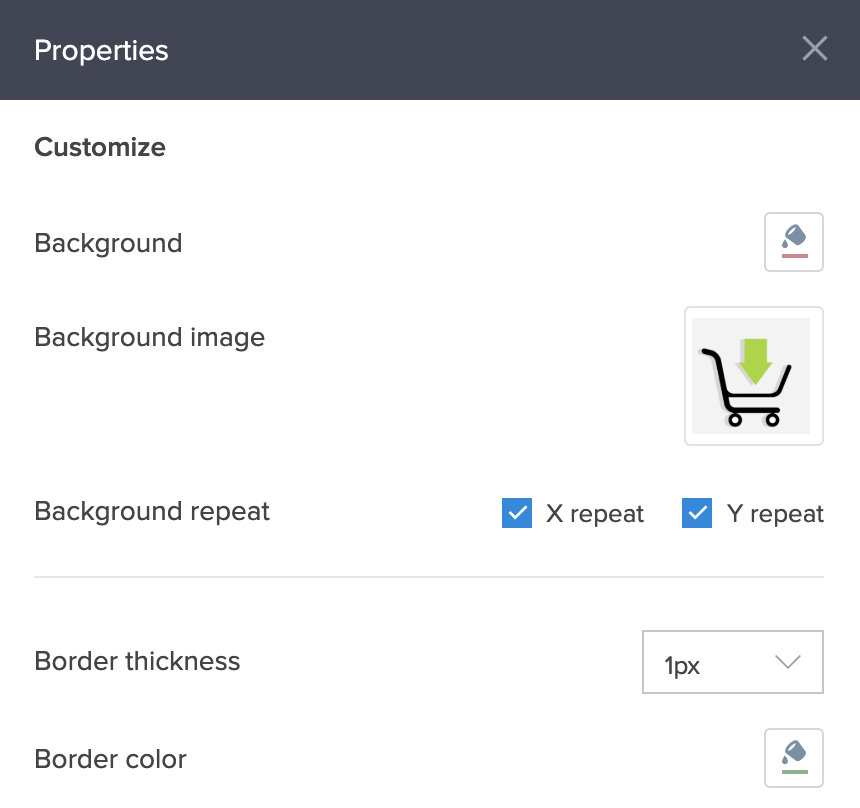The width and height of the screenshot is (860, 808).
Task: Click the Customize section heading
Action: [99, 147]
